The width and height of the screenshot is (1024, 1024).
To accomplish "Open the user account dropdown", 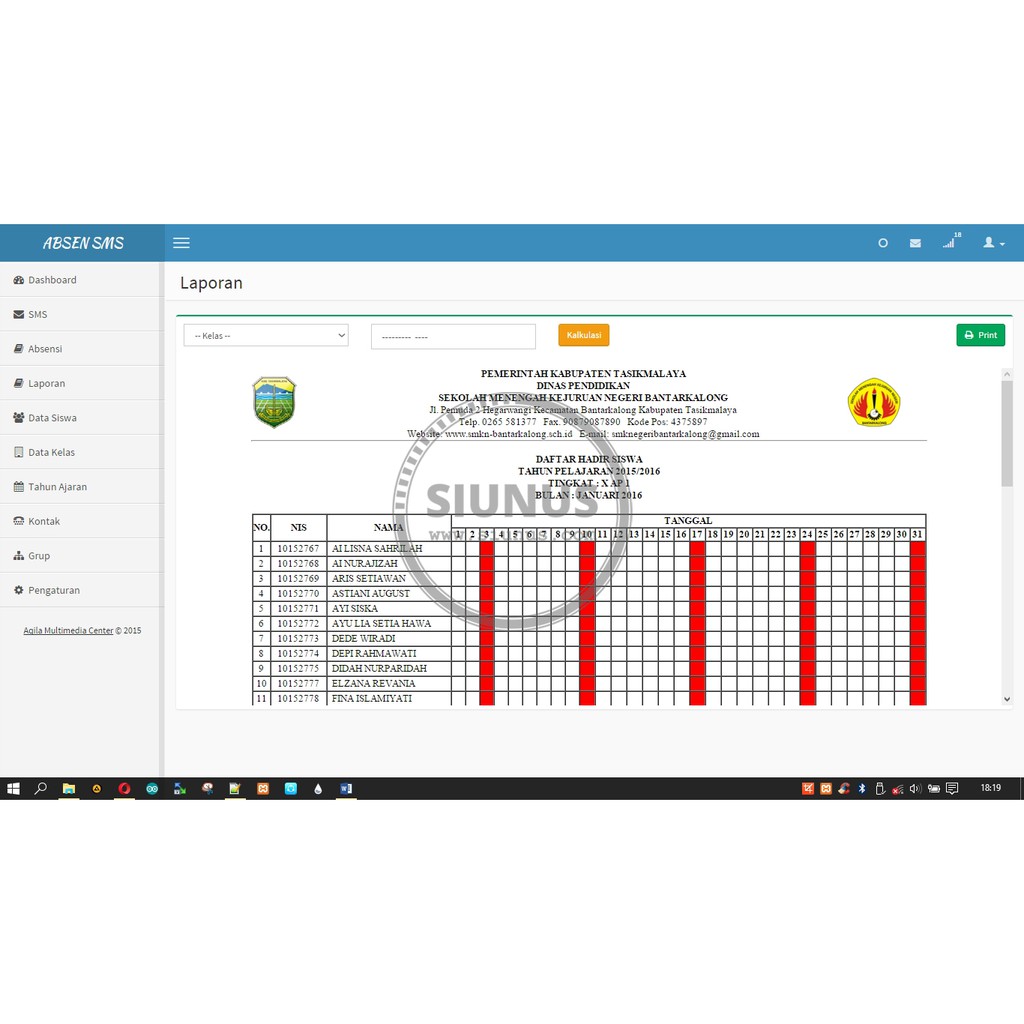I will click(993, 243).
